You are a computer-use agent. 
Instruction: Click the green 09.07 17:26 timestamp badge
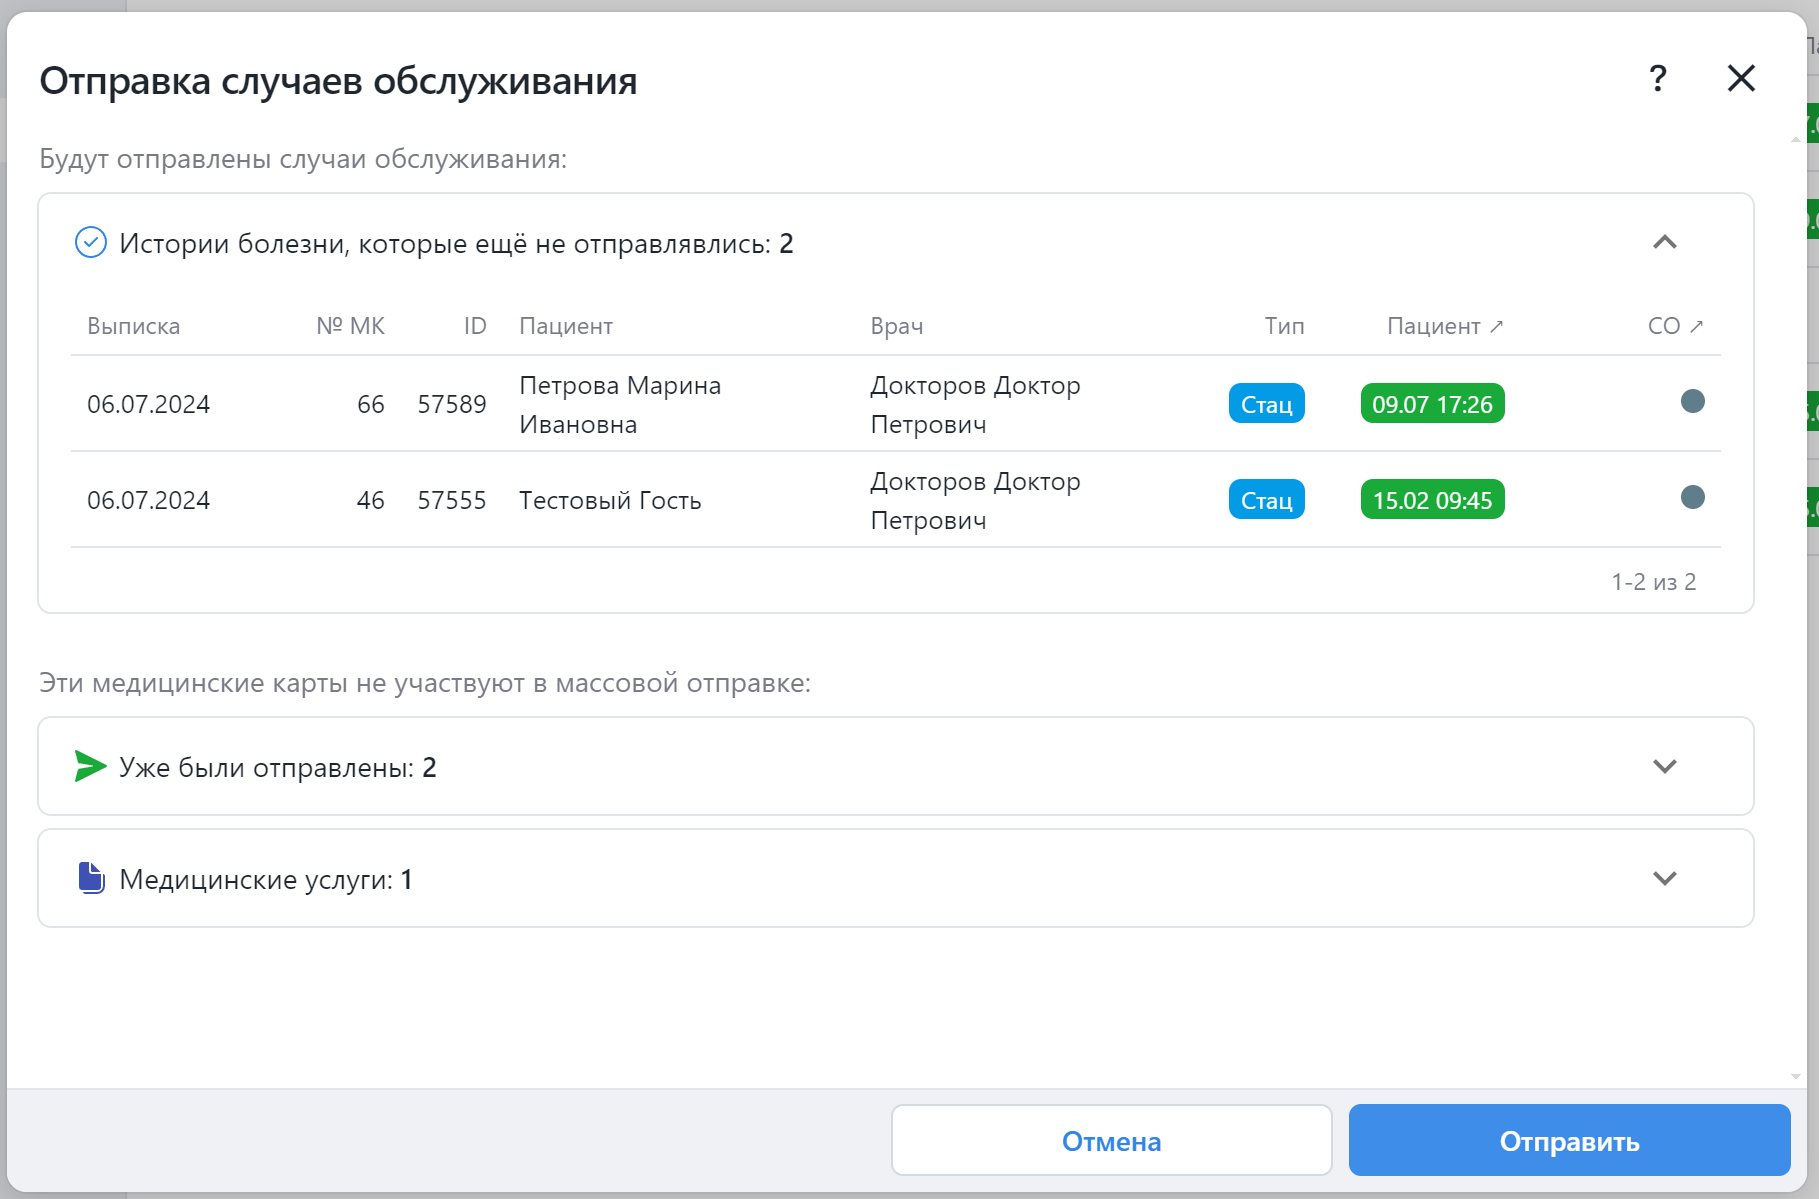1432,404
